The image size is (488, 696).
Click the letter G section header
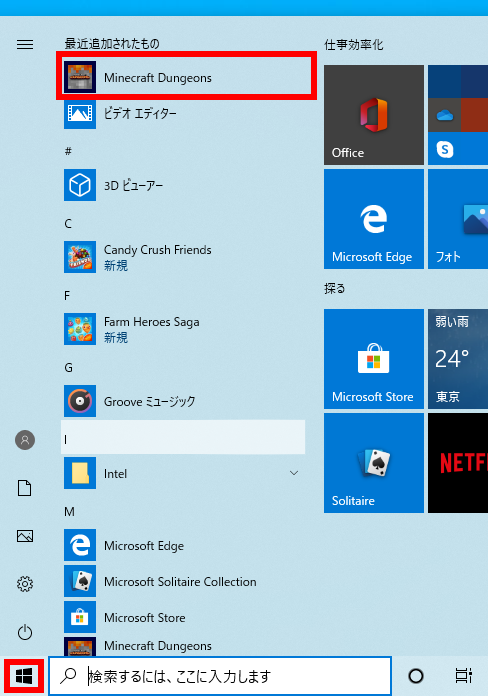(x=68, y=368)
